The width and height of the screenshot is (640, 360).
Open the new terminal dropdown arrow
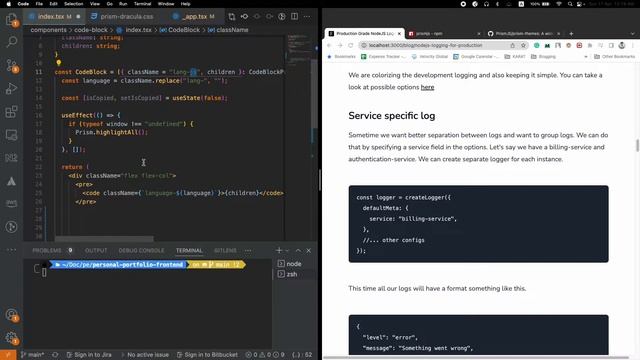[x=287, y=250]
